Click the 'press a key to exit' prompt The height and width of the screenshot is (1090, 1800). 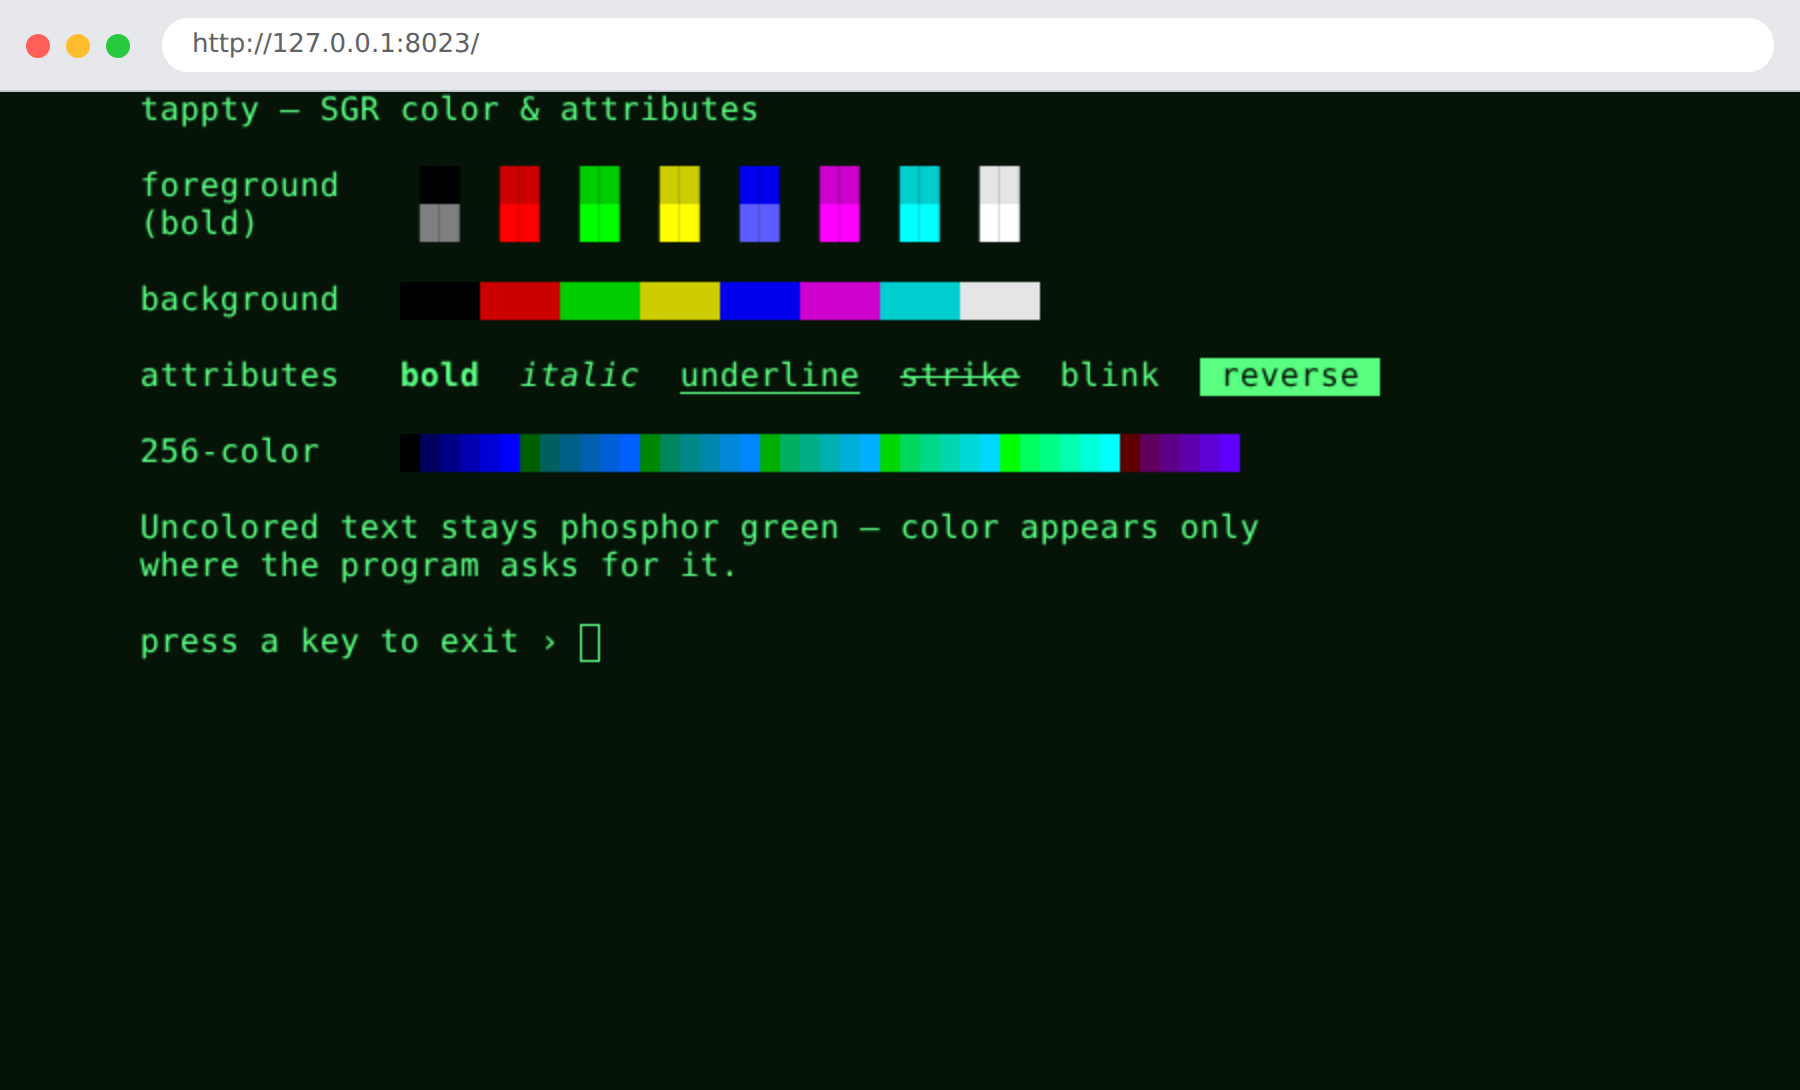[x=330, y=642]
